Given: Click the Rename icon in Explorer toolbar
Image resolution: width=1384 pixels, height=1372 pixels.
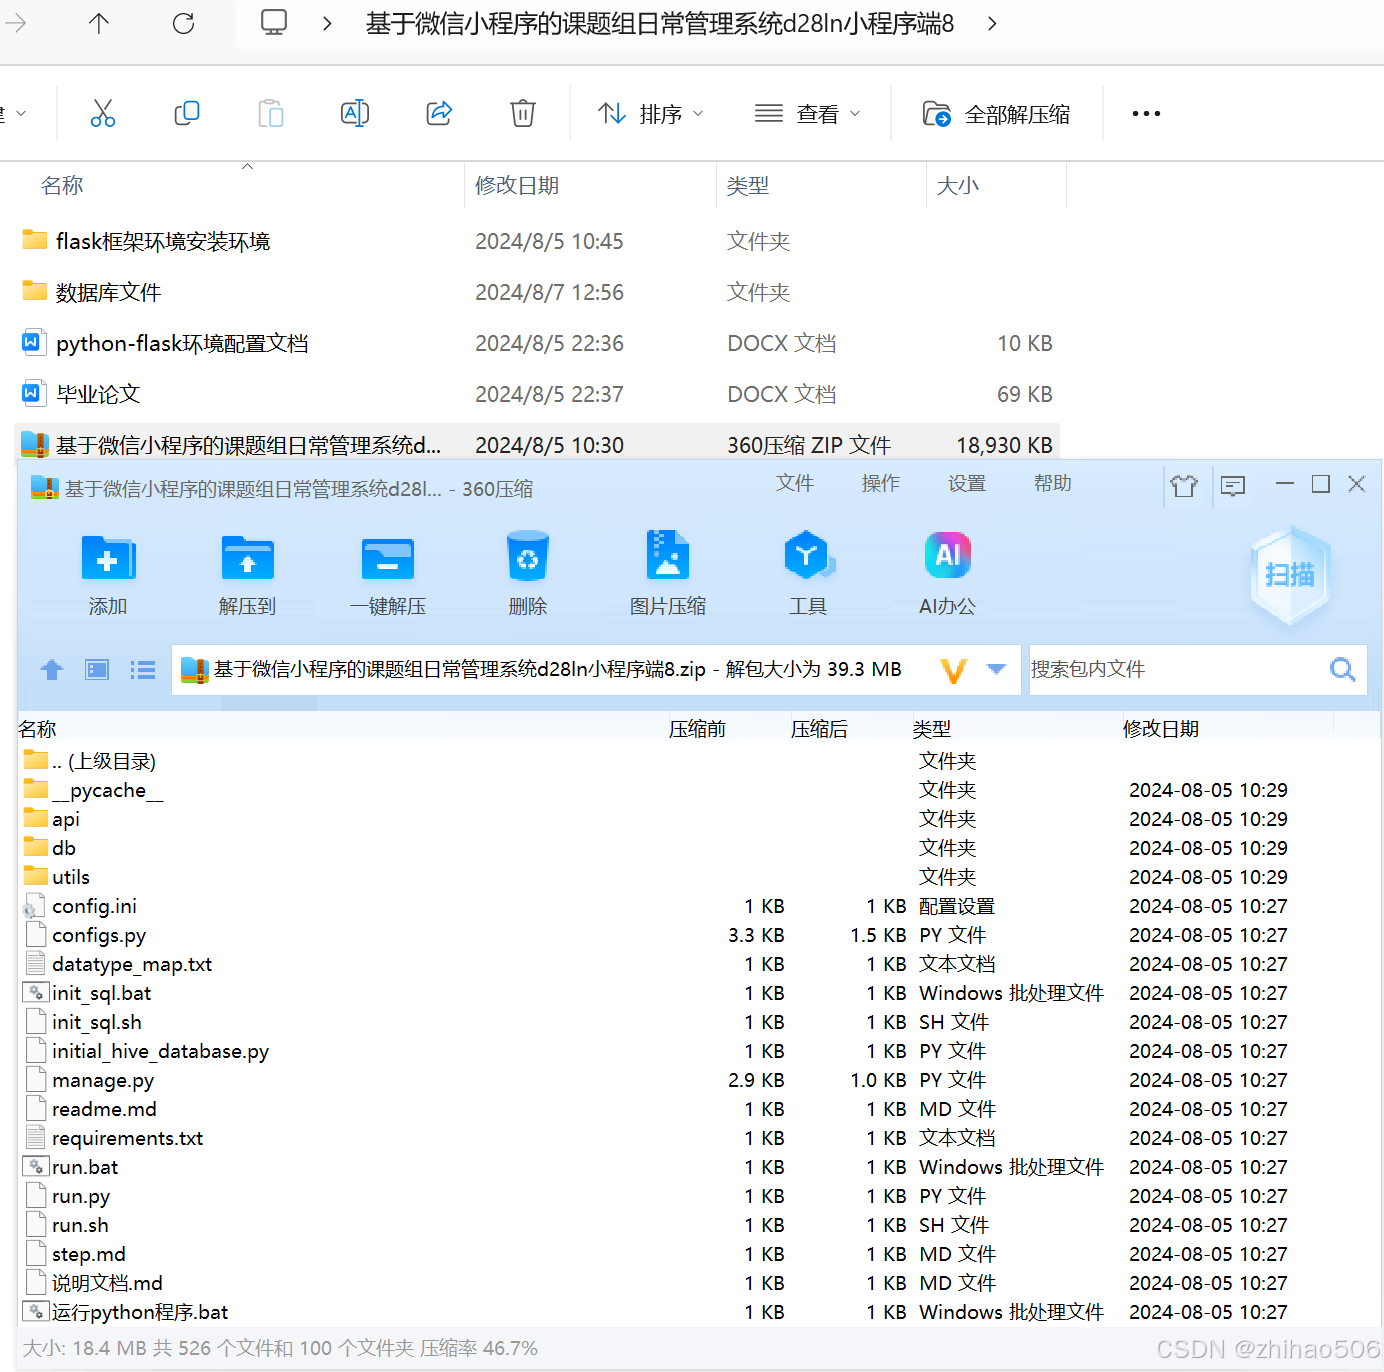Looking at the screenshot, I should 355,113.
